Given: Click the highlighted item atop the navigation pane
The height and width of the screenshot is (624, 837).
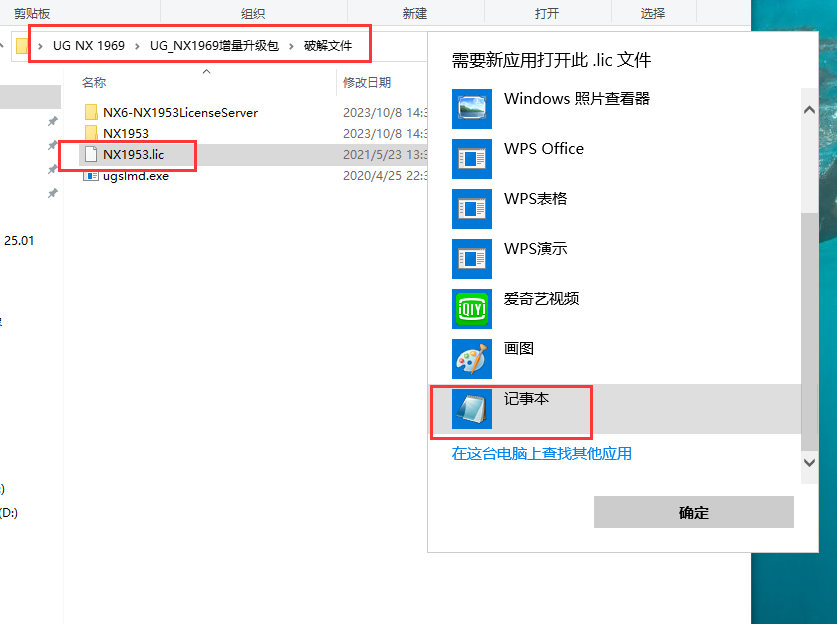Looking at the screenshot, I should [x=30, y=97].
